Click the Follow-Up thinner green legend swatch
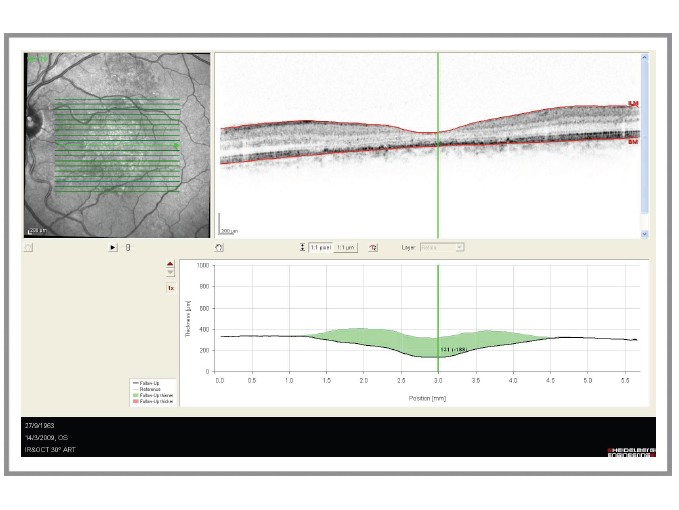The height and width of the screenshot is (510, 679). (136, 396)
